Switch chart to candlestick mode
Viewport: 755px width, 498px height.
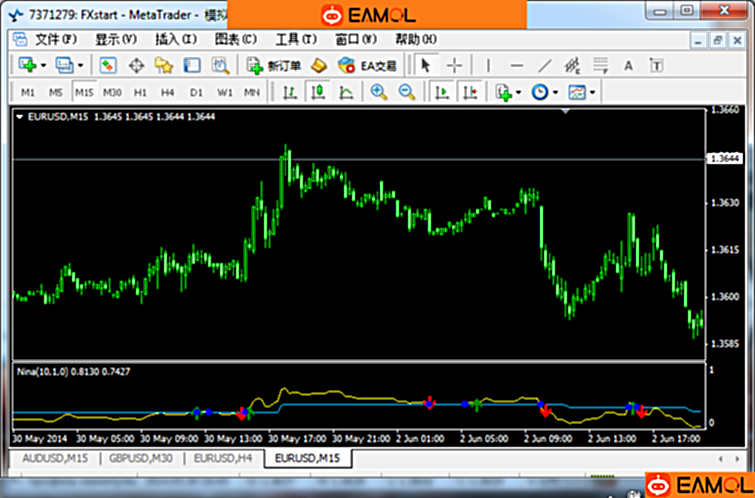318,92
